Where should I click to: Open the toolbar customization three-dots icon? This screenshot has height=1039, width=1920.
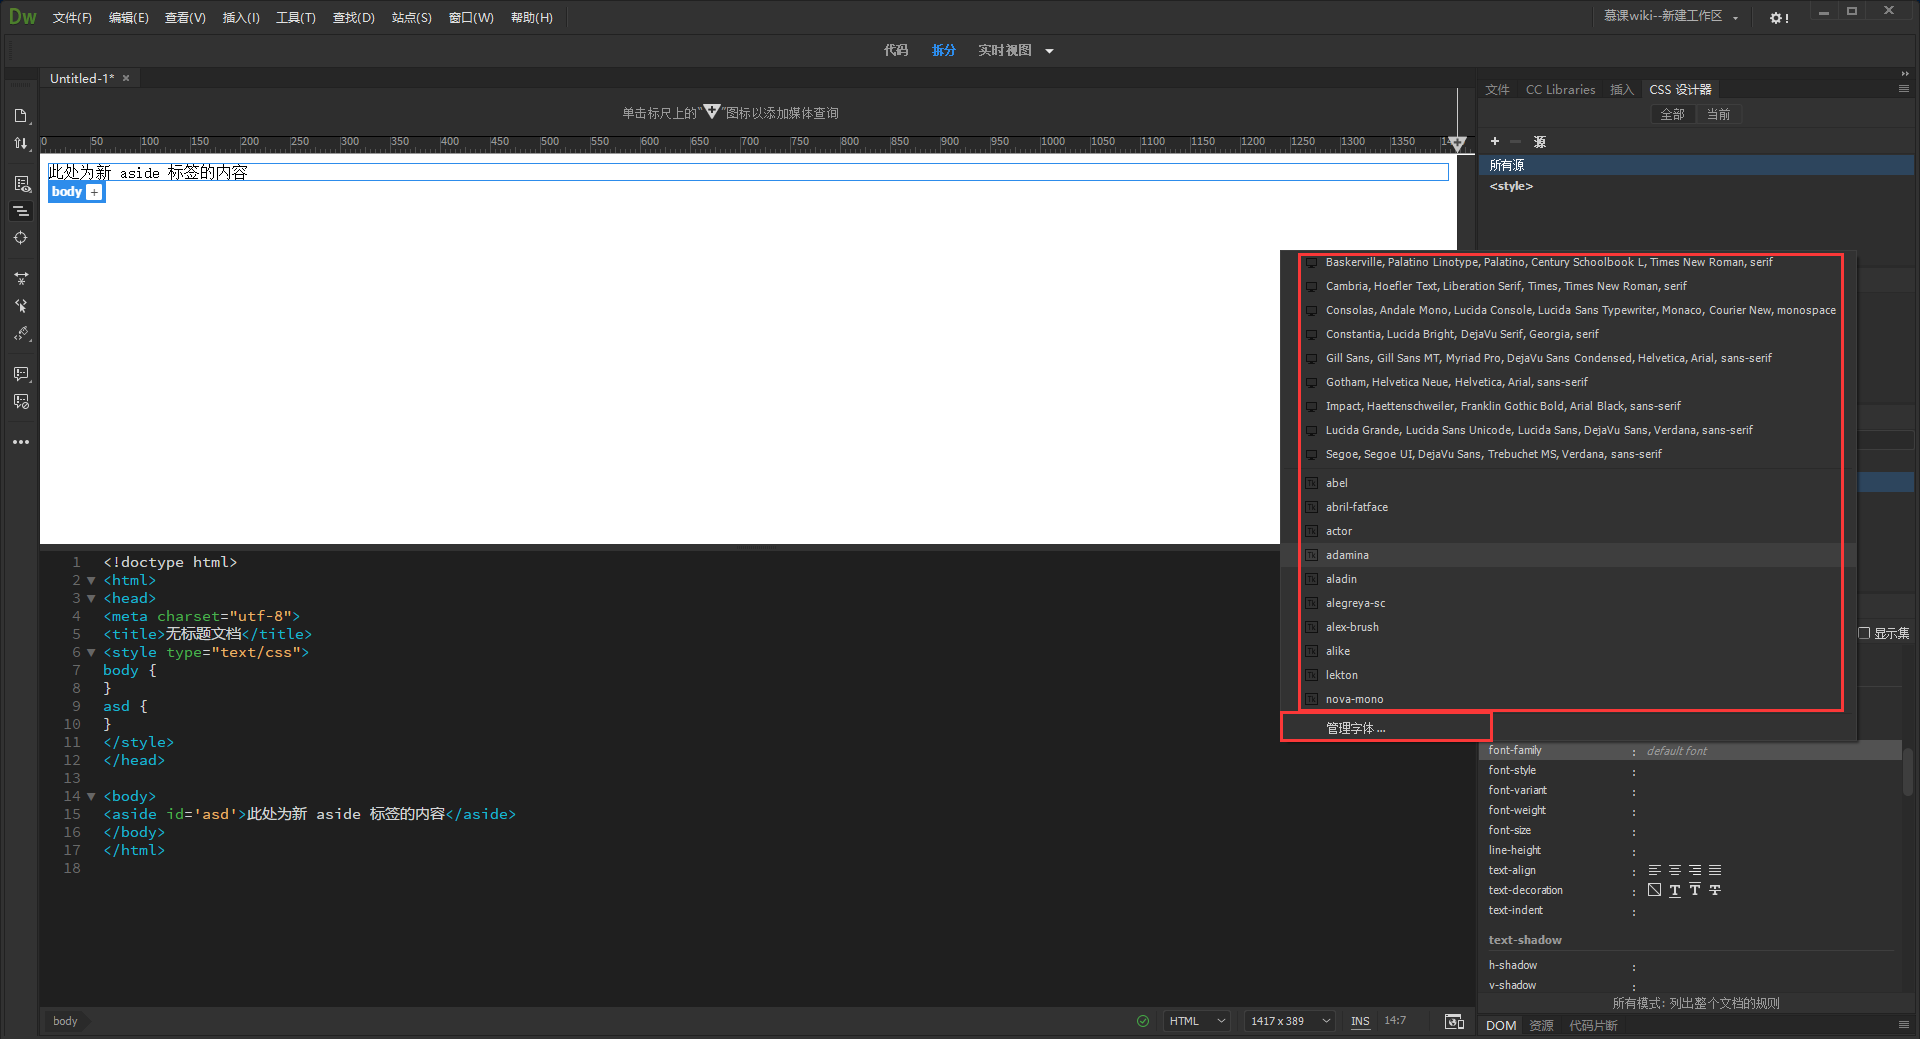[20, 442]
